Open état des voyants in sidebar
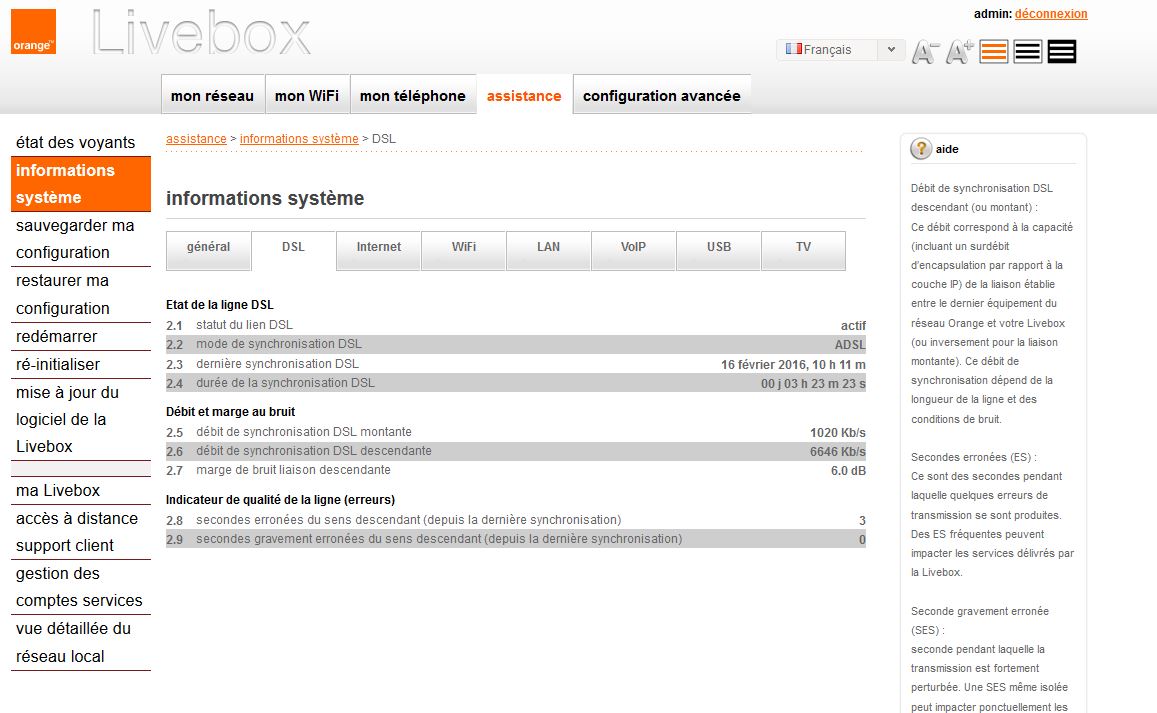1157x713 pixels. coord(75,143)
